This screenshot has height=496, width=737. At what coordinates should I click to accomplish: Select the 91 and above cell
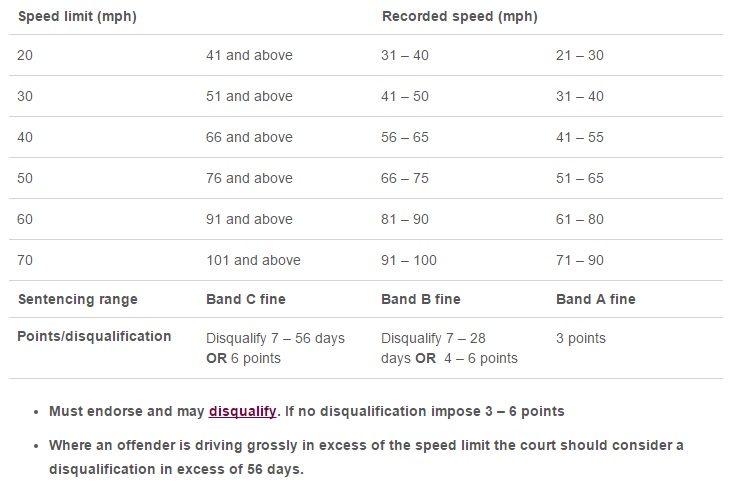tap(249, 219)
